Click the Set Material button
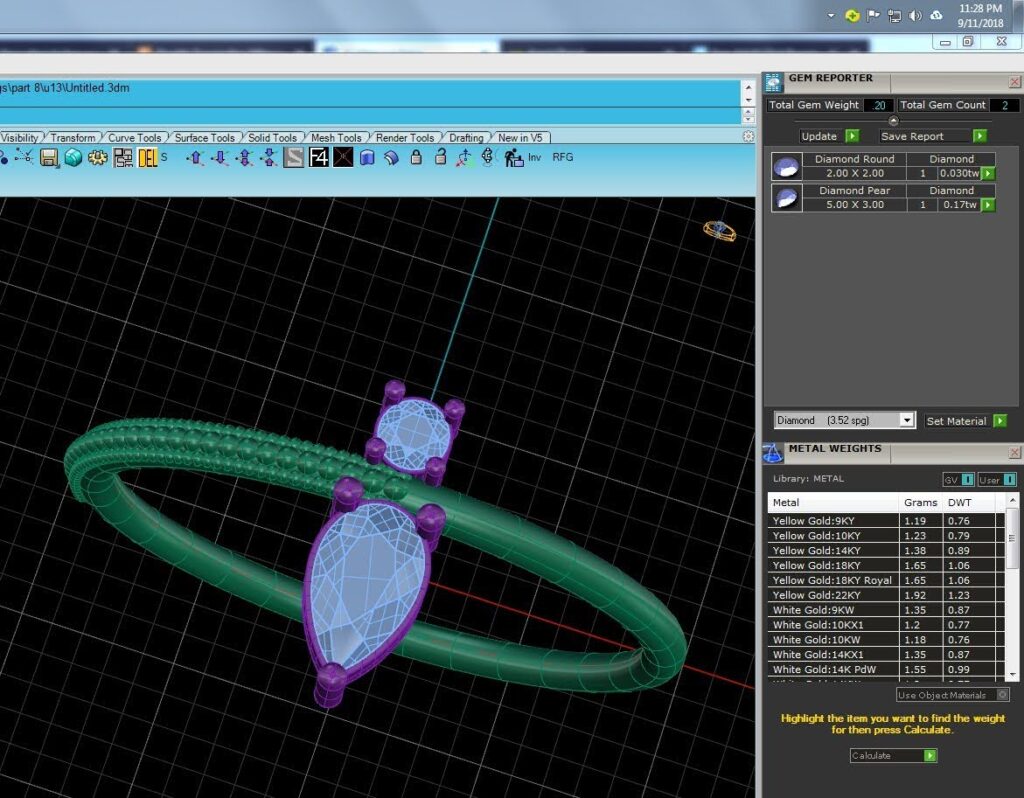1024x798 pixels. click(965, 421)
